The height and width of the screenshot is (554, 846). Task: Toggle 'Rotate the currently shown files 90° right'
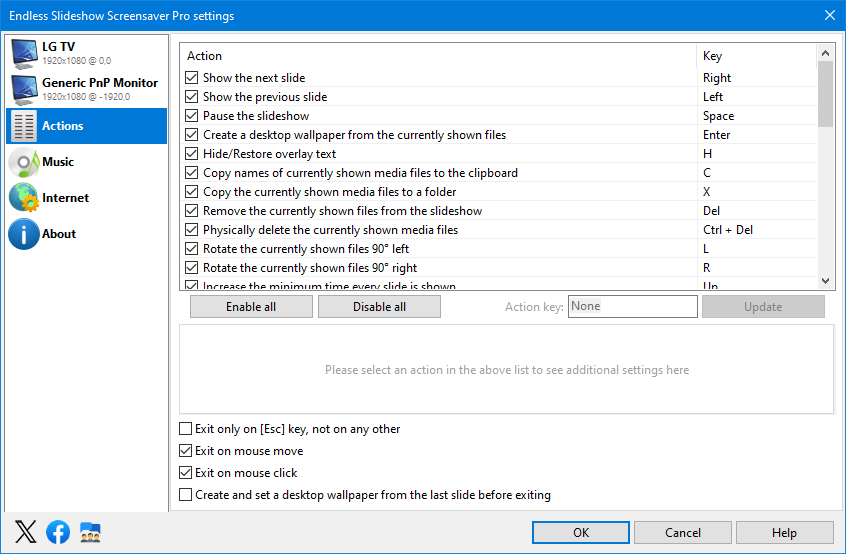[192, 268]
